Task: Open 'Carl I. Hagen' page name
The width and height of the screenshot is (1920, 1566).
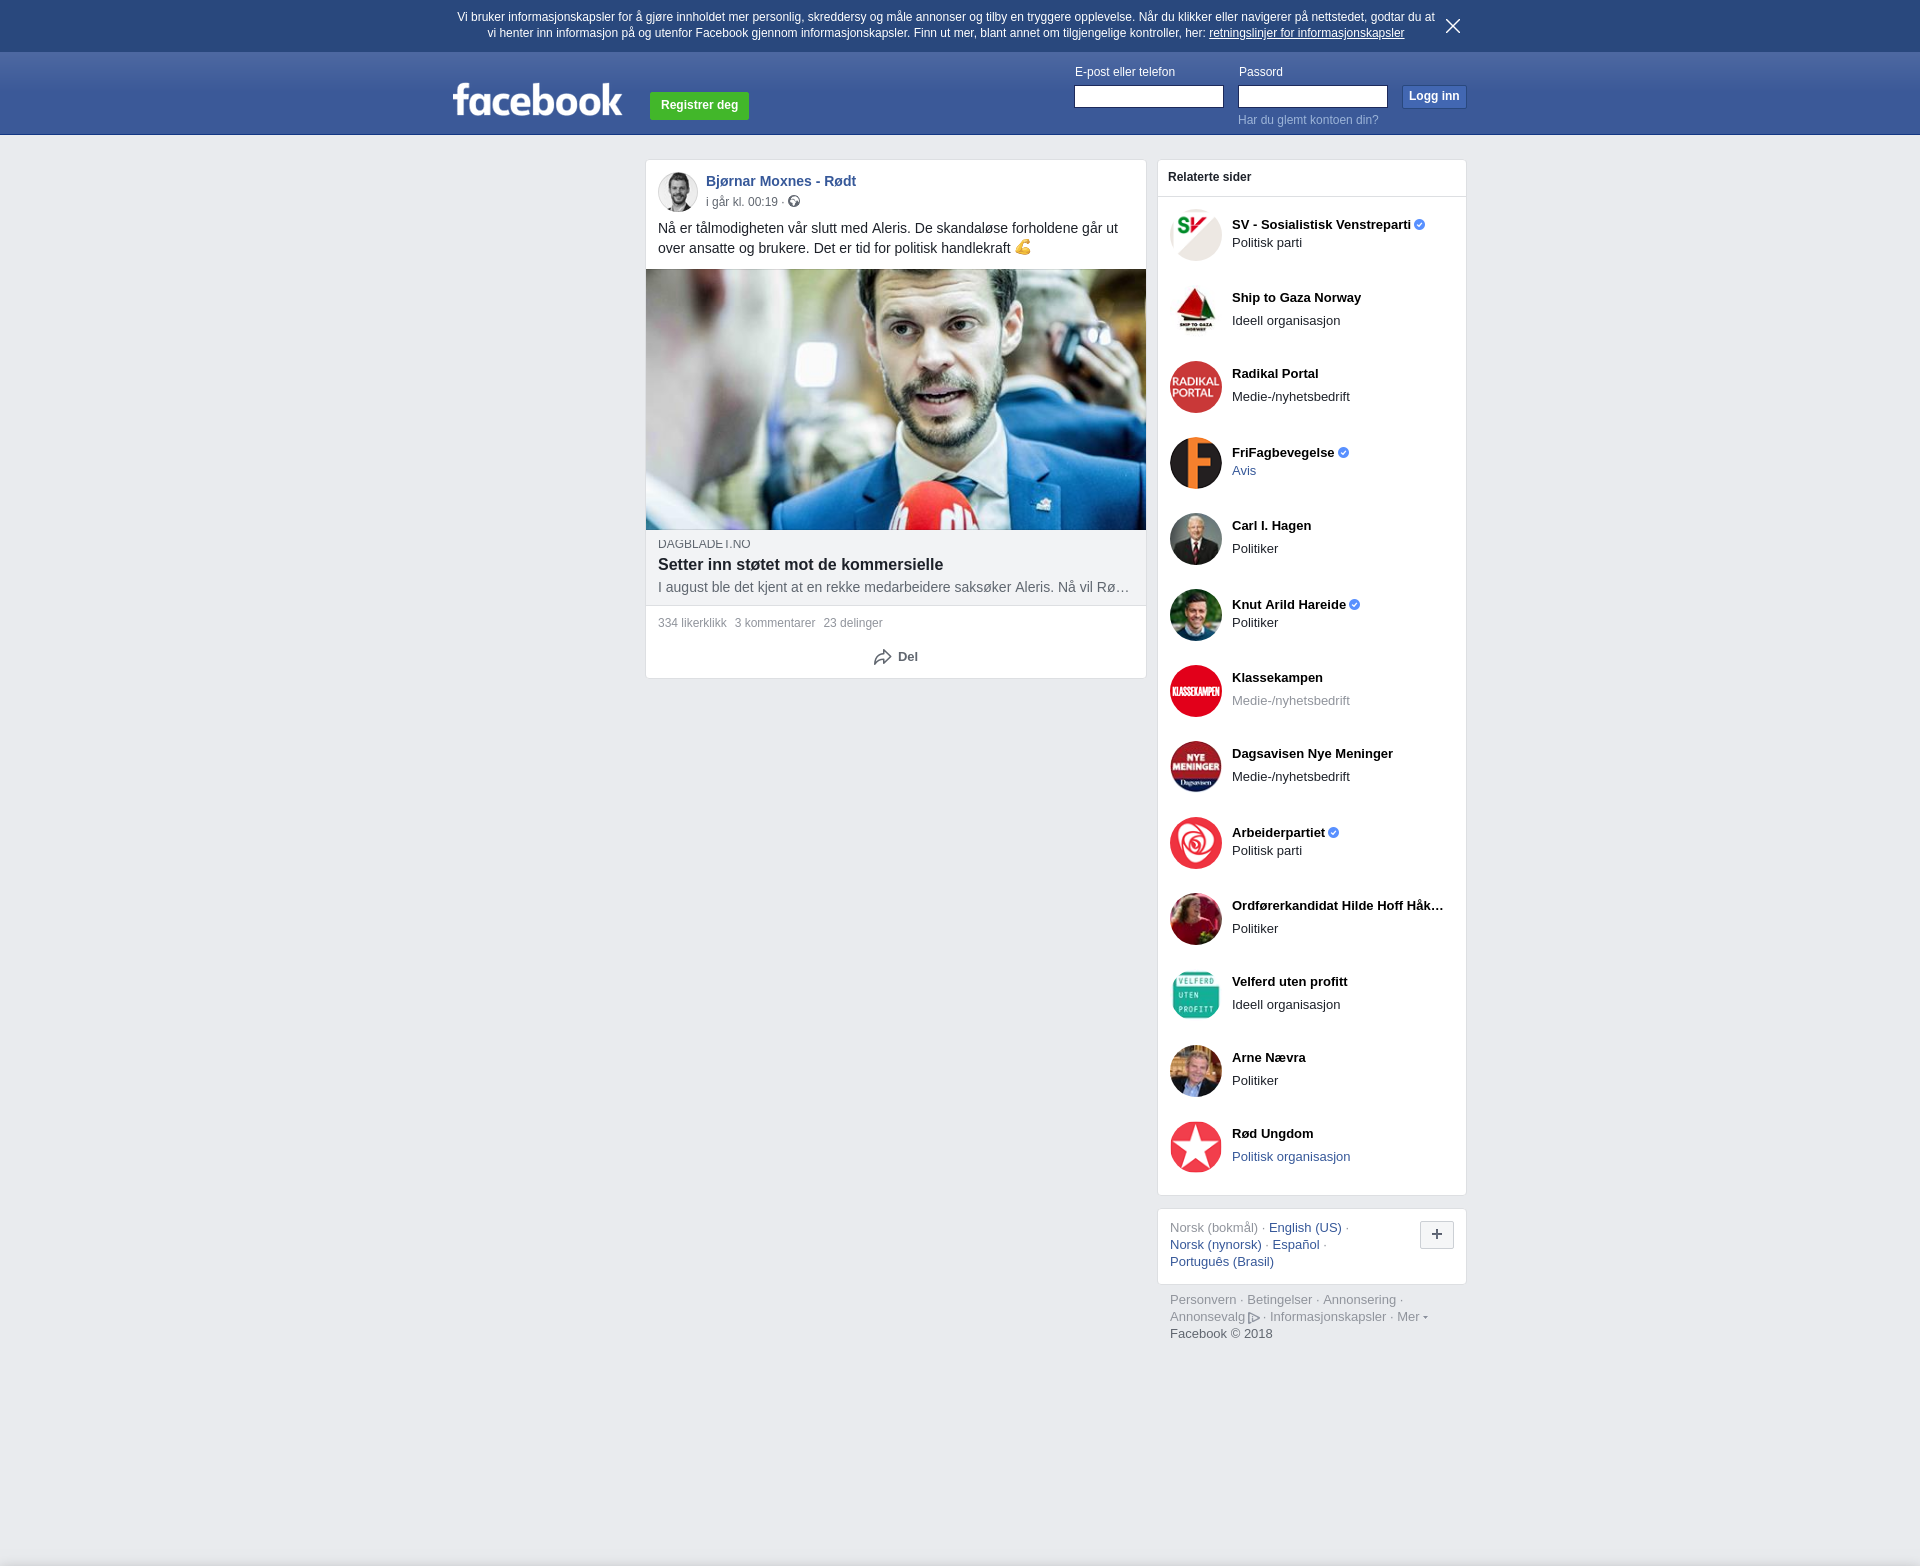Action: 1271,526
